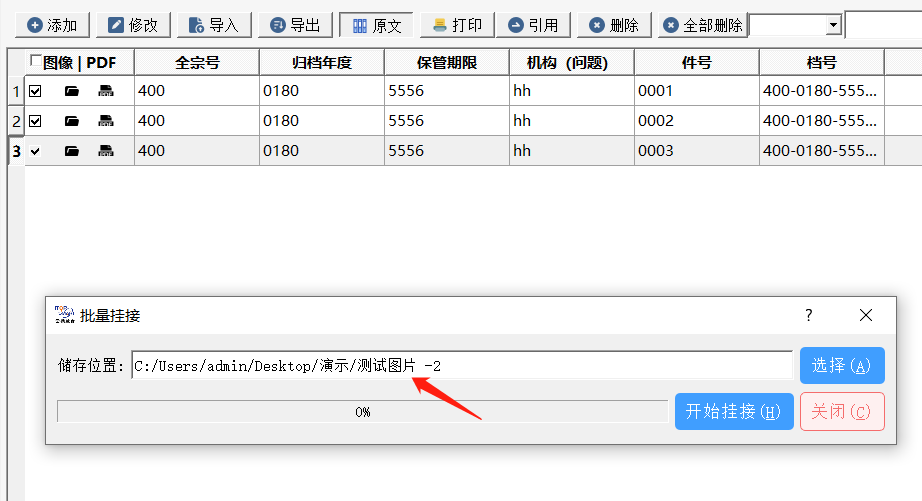Open folder icon in row 1

pyautogui.click(x=71, y=92)
